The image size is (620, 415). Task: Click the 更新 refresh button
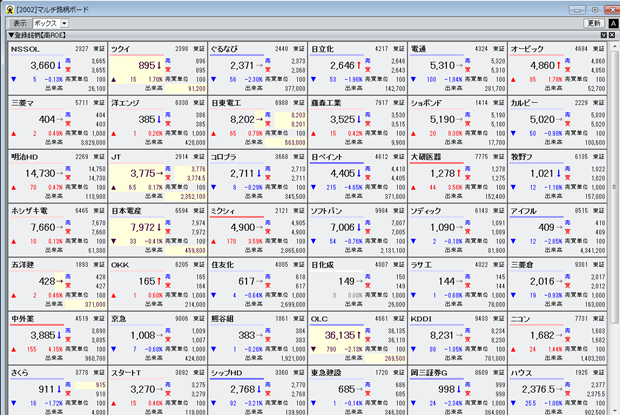[x=594, y=23]
